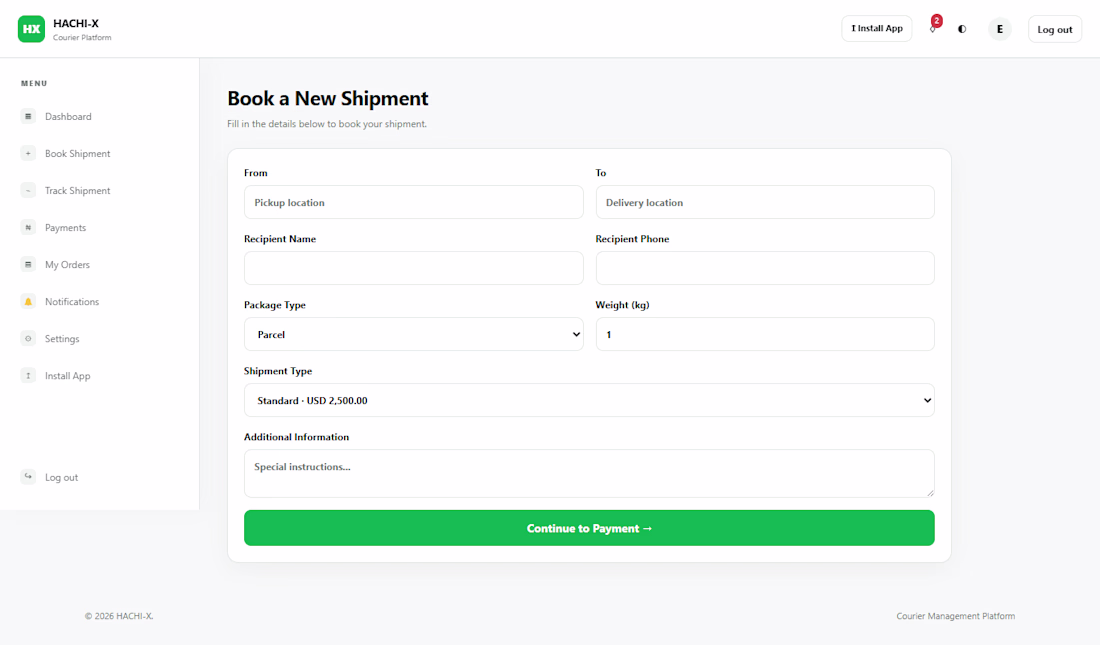Click the green HX logo icon
The height and width of the screenshot is (645, 1100).
point(31,29)
